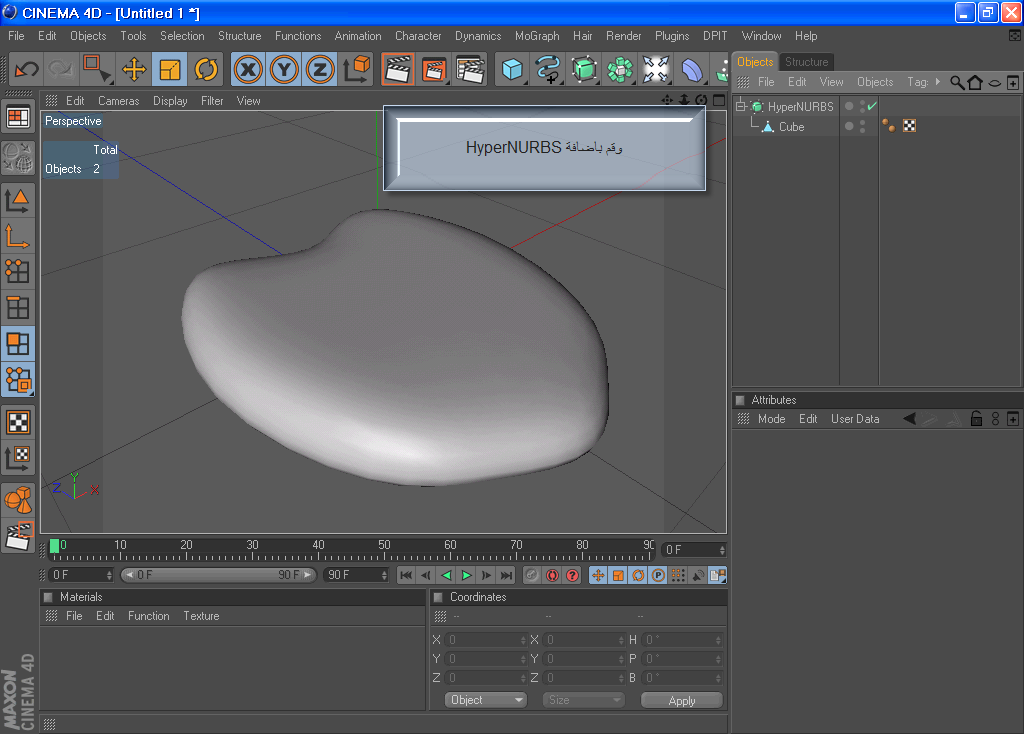The height and width of the screenshot is (734, 1024).
Task: Open the Character menu
Action: pyautogui.click(x=418, y=36)
